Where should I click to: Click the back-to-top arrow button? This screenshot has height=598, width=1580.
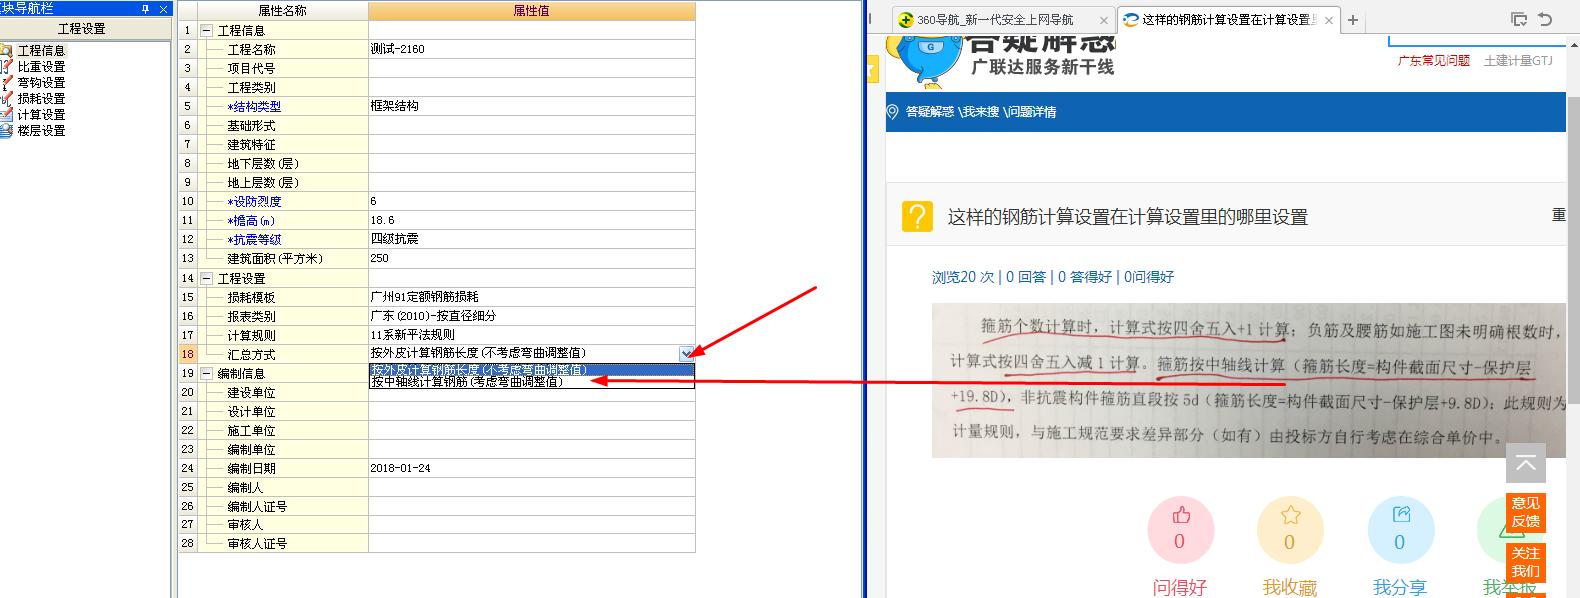tap(1526, 464)
